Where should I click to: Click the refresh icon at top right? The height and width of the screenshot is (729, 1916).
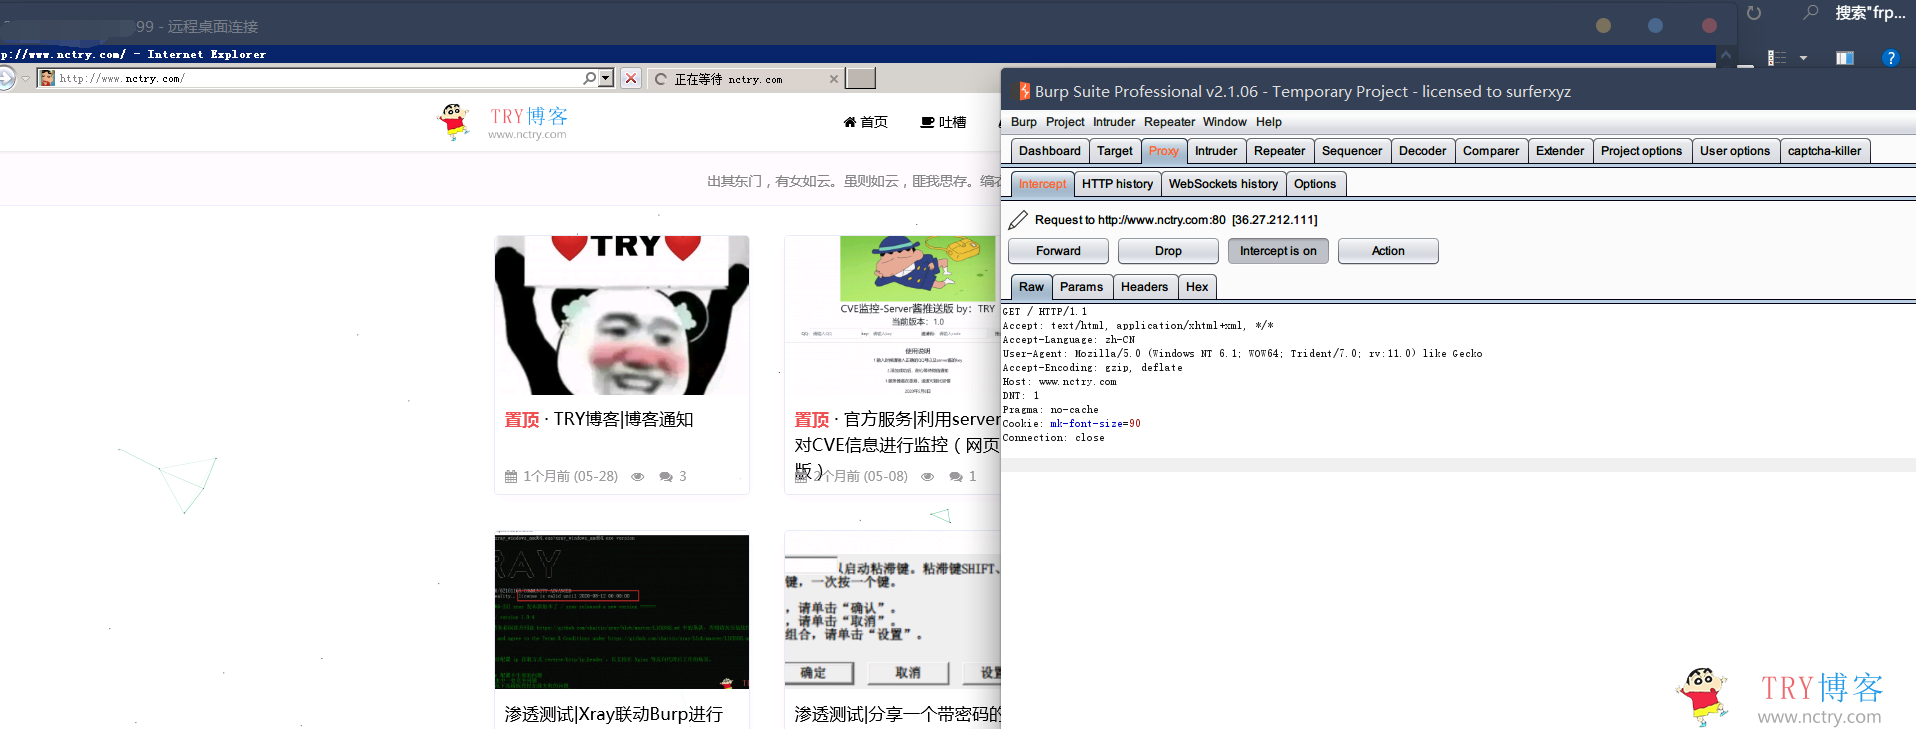point(1754,13)
